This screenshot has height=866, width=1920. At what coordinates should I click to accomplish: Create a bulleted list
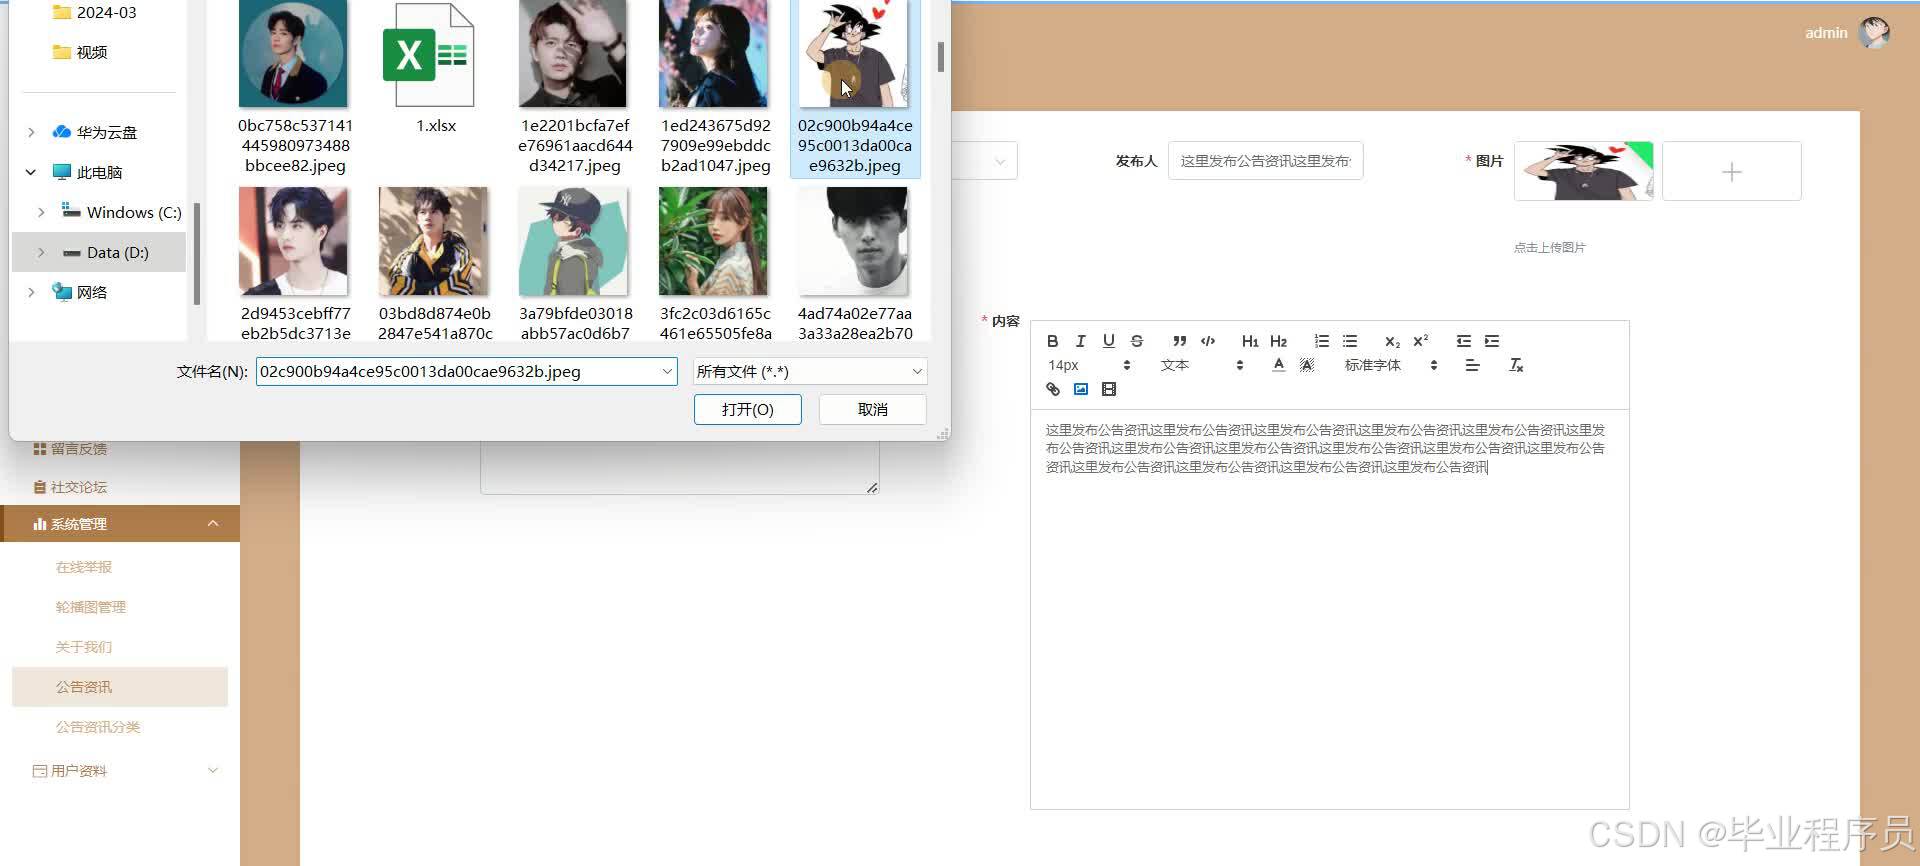coord(1350,341)
